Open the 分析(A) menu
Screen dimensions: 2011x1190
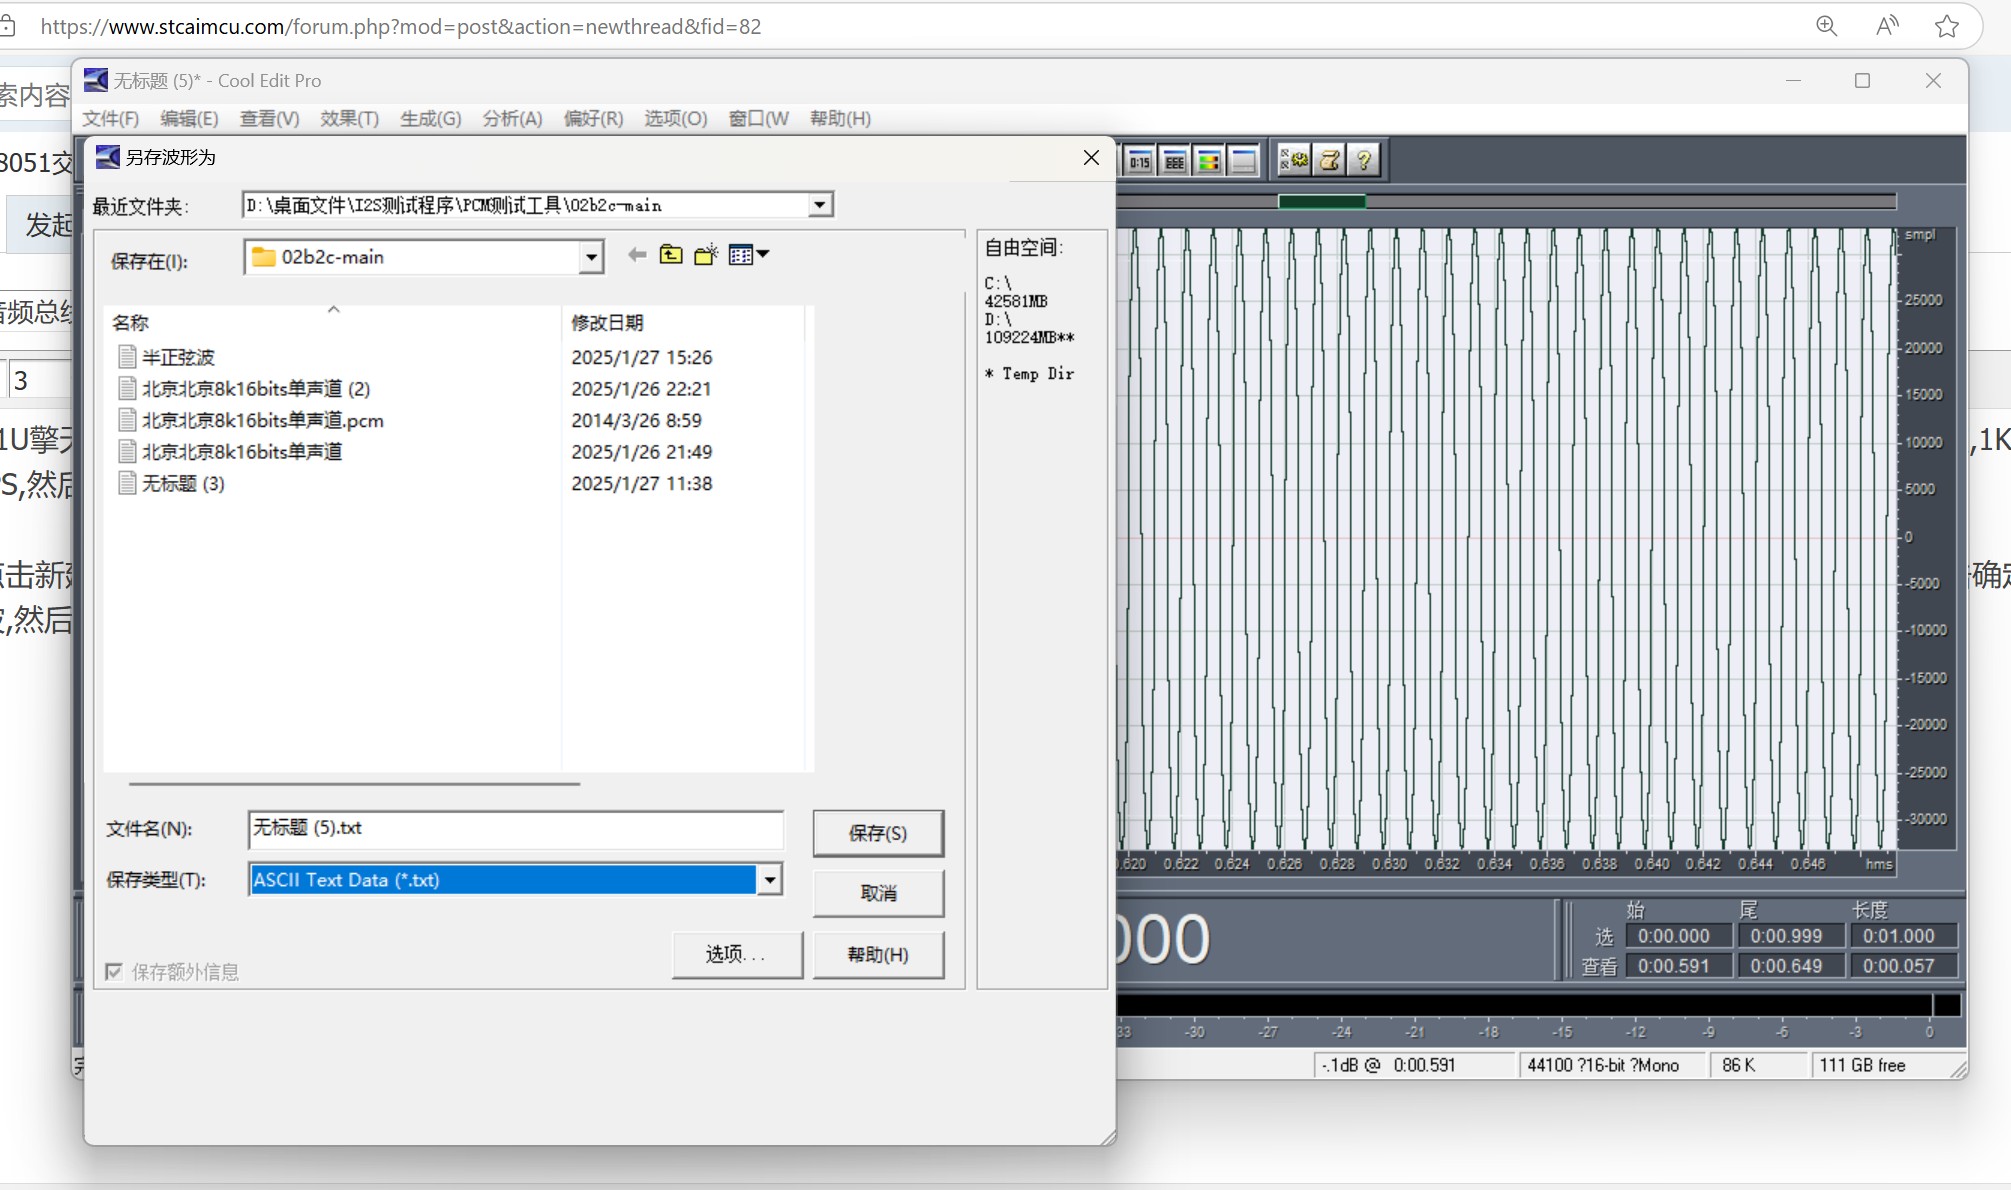click(512, 118)
